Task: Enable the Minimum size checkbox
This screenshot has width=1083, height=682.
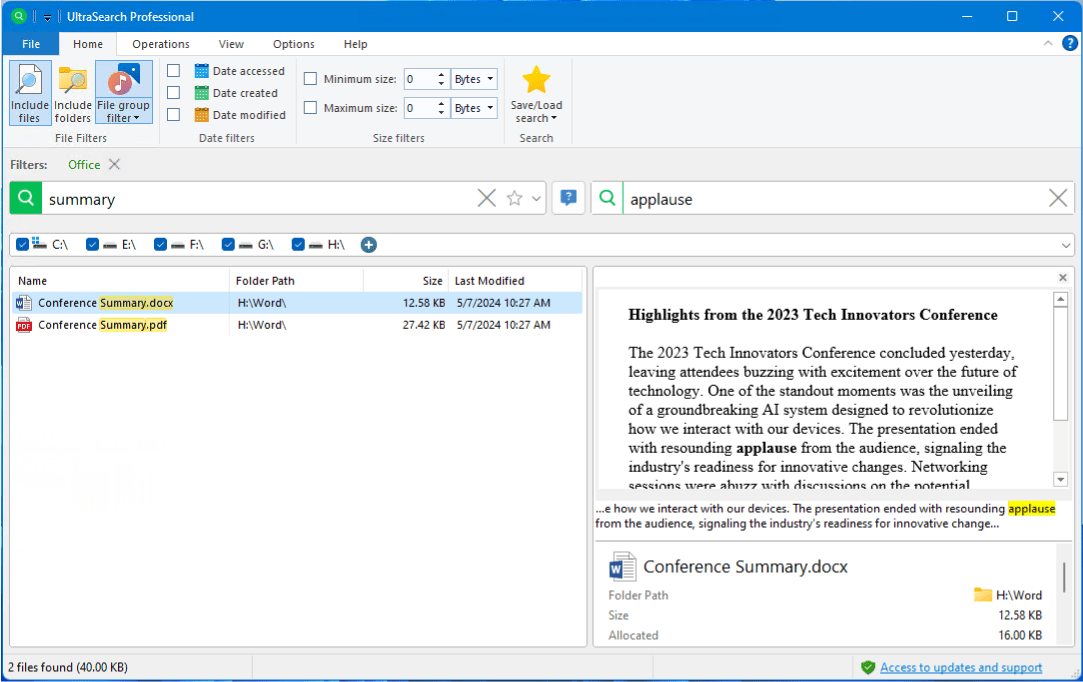Action: [x=310, y=79]
